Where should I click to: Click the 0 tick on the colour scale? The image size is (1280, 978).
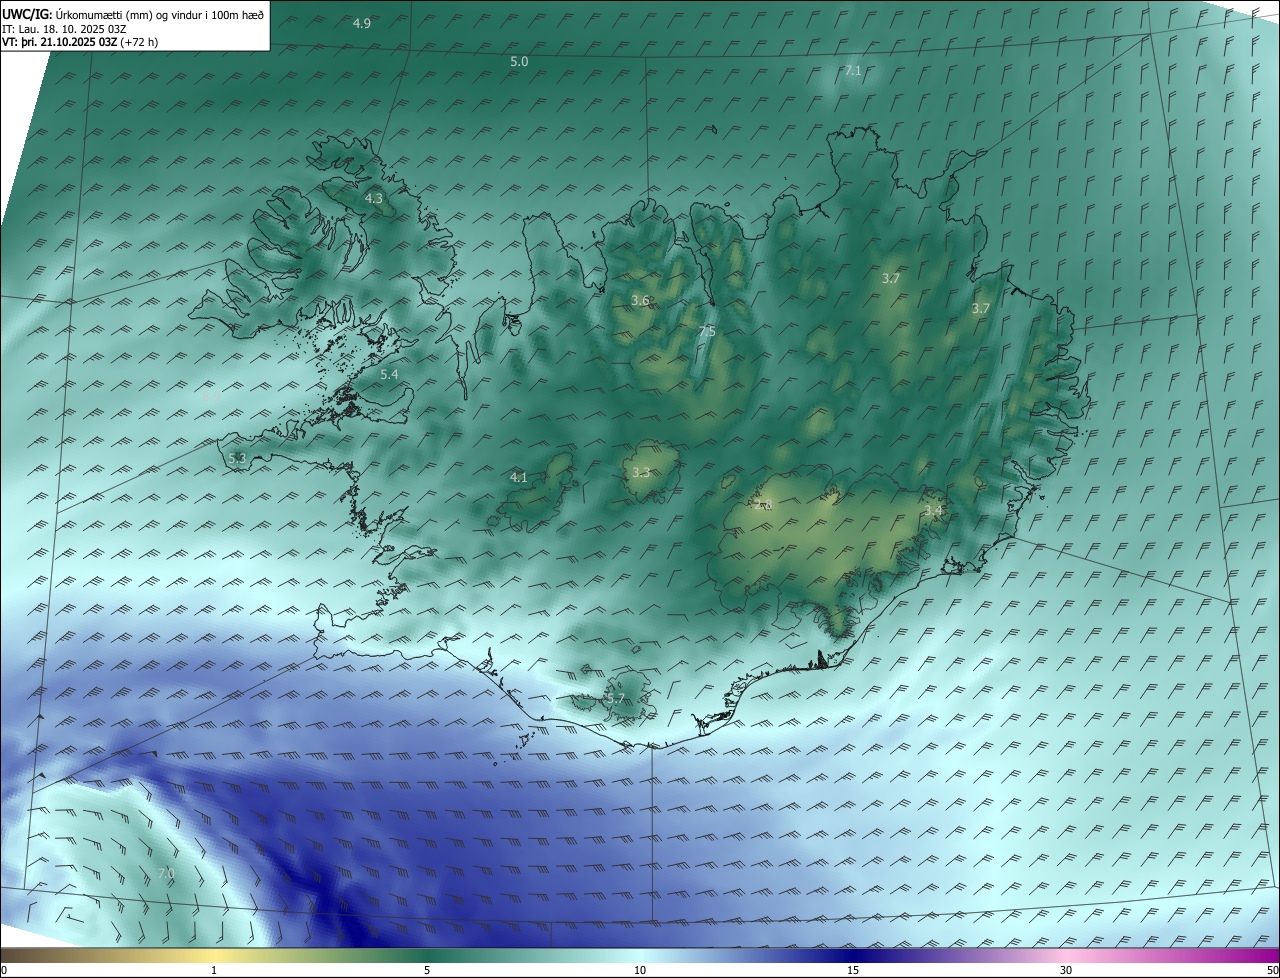click(x=4, y=971)
